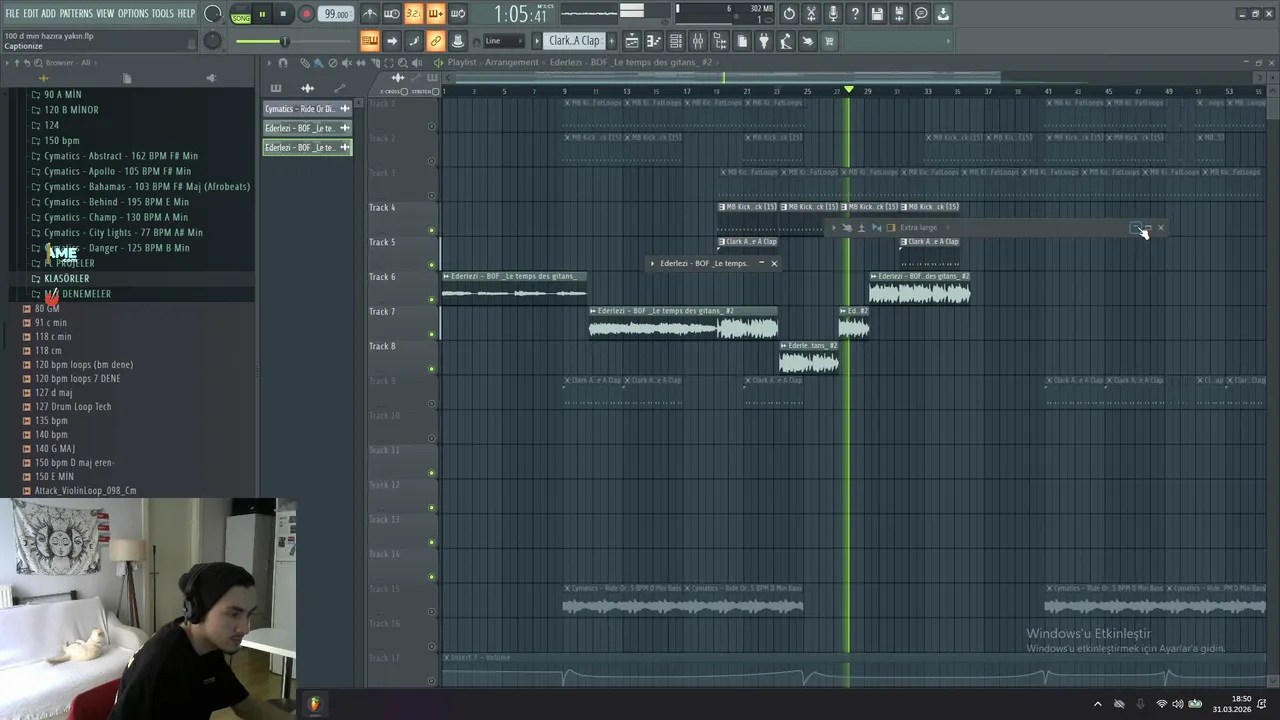Open playlist snap magnet icon

[283, 63]
